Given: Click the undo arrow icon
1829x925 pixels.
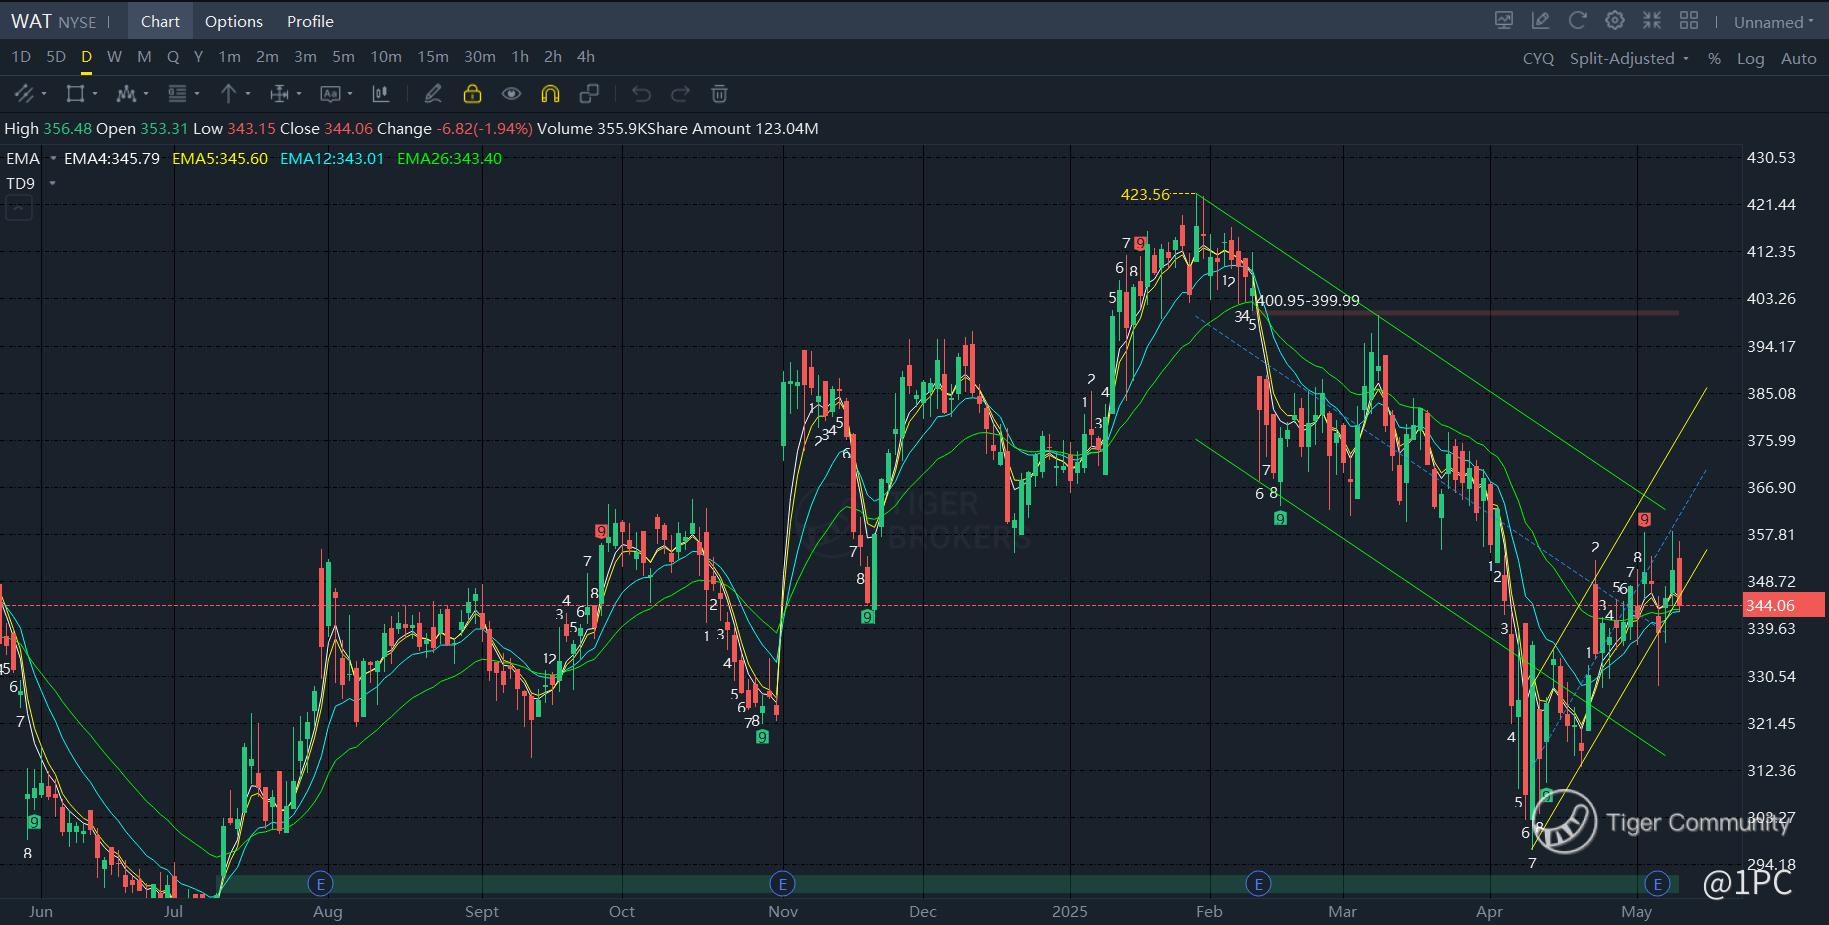Looking at the screenshot, I should [641, 94].
